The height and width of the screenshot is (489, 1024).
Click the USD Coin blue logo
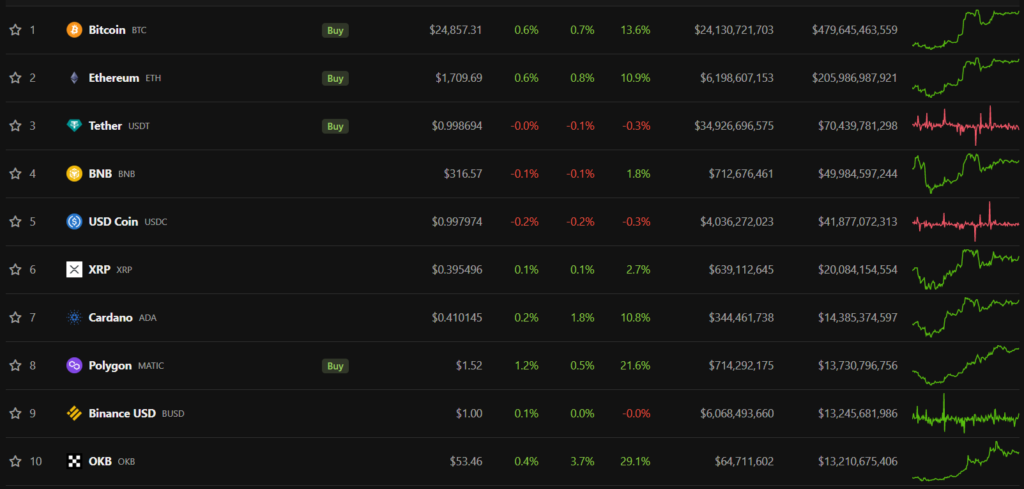point(74,222)
